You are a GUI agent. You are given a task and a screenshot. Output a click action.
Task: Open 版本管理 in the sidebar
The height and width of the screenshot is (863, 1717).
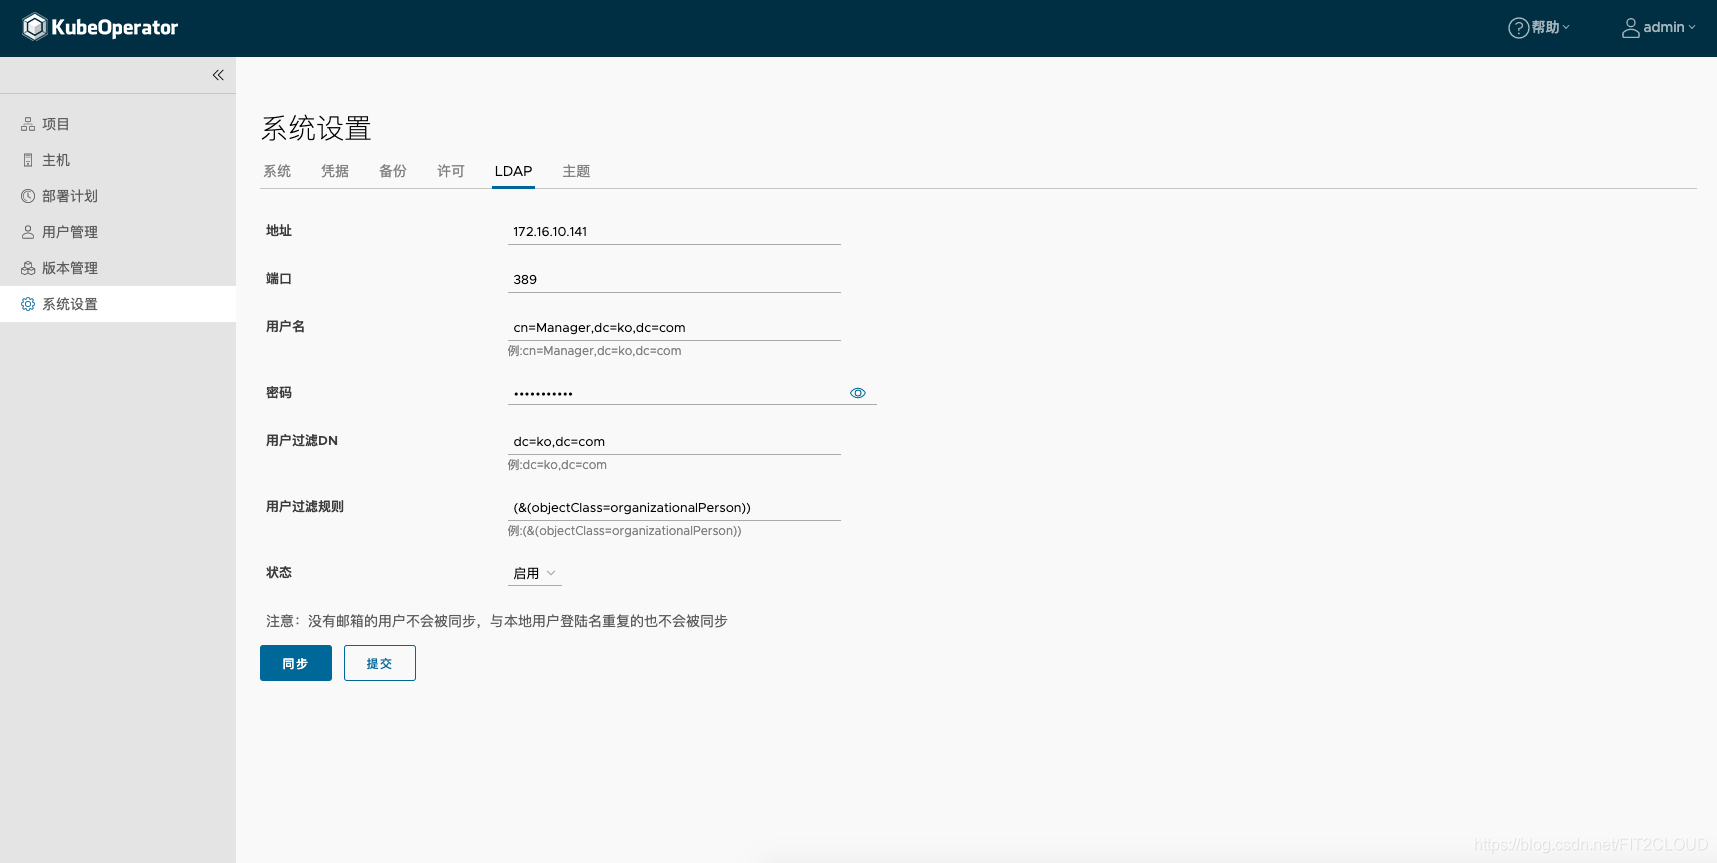click(x=118, y=268)
